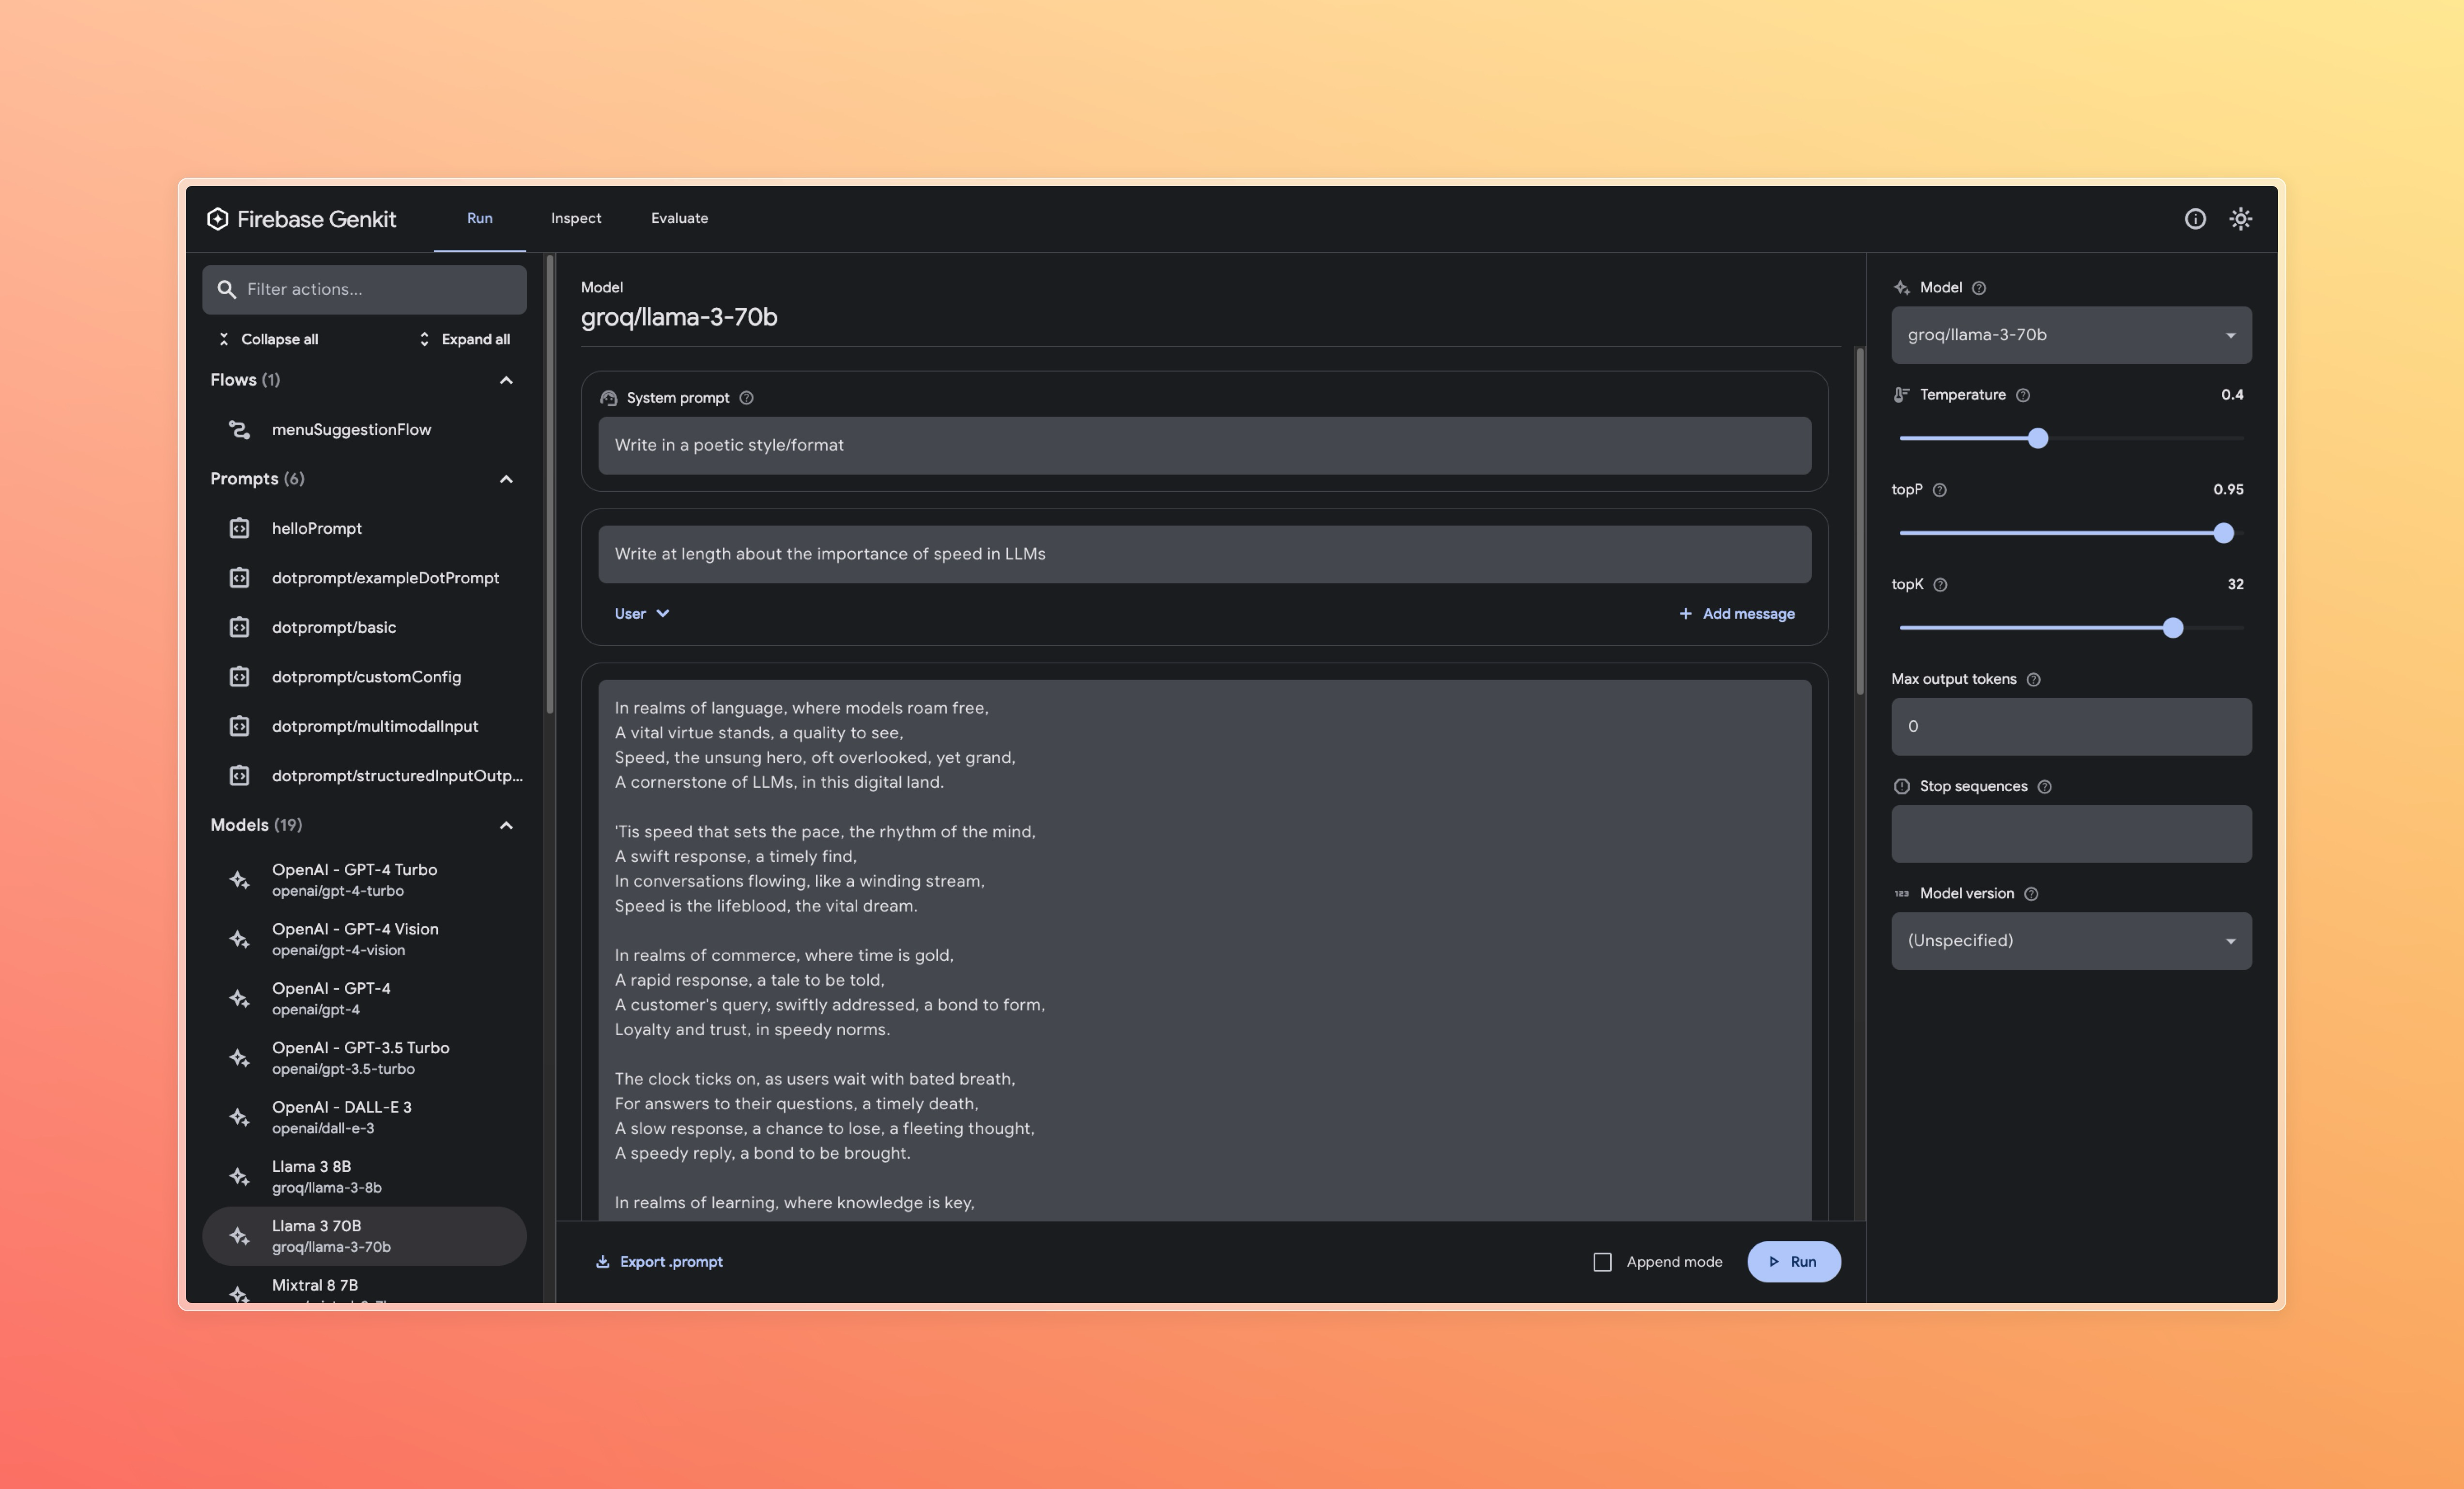Click the topK slider handle
The image size is (2464, 1489).
tap(2172, 628)
